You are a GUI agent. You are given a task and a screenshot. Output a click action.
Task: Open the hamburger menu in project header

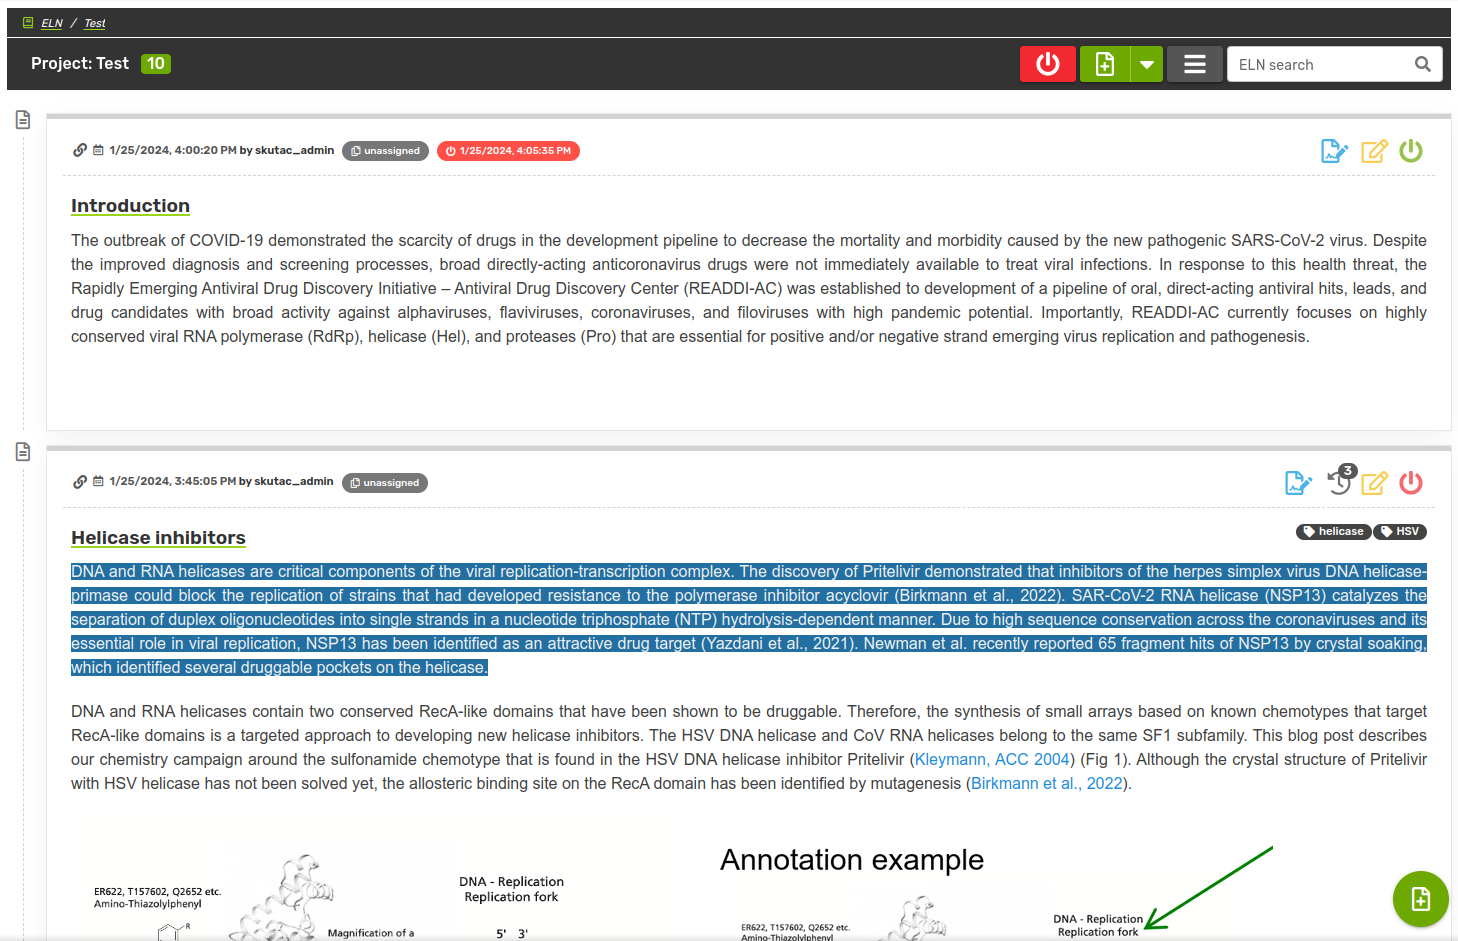pos(1194,64)
